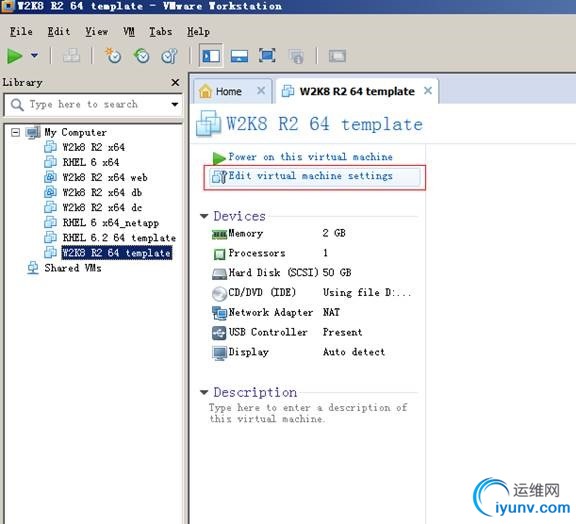Open the File menu
This screenshot has height=524, width=576.
coord(21,32)
